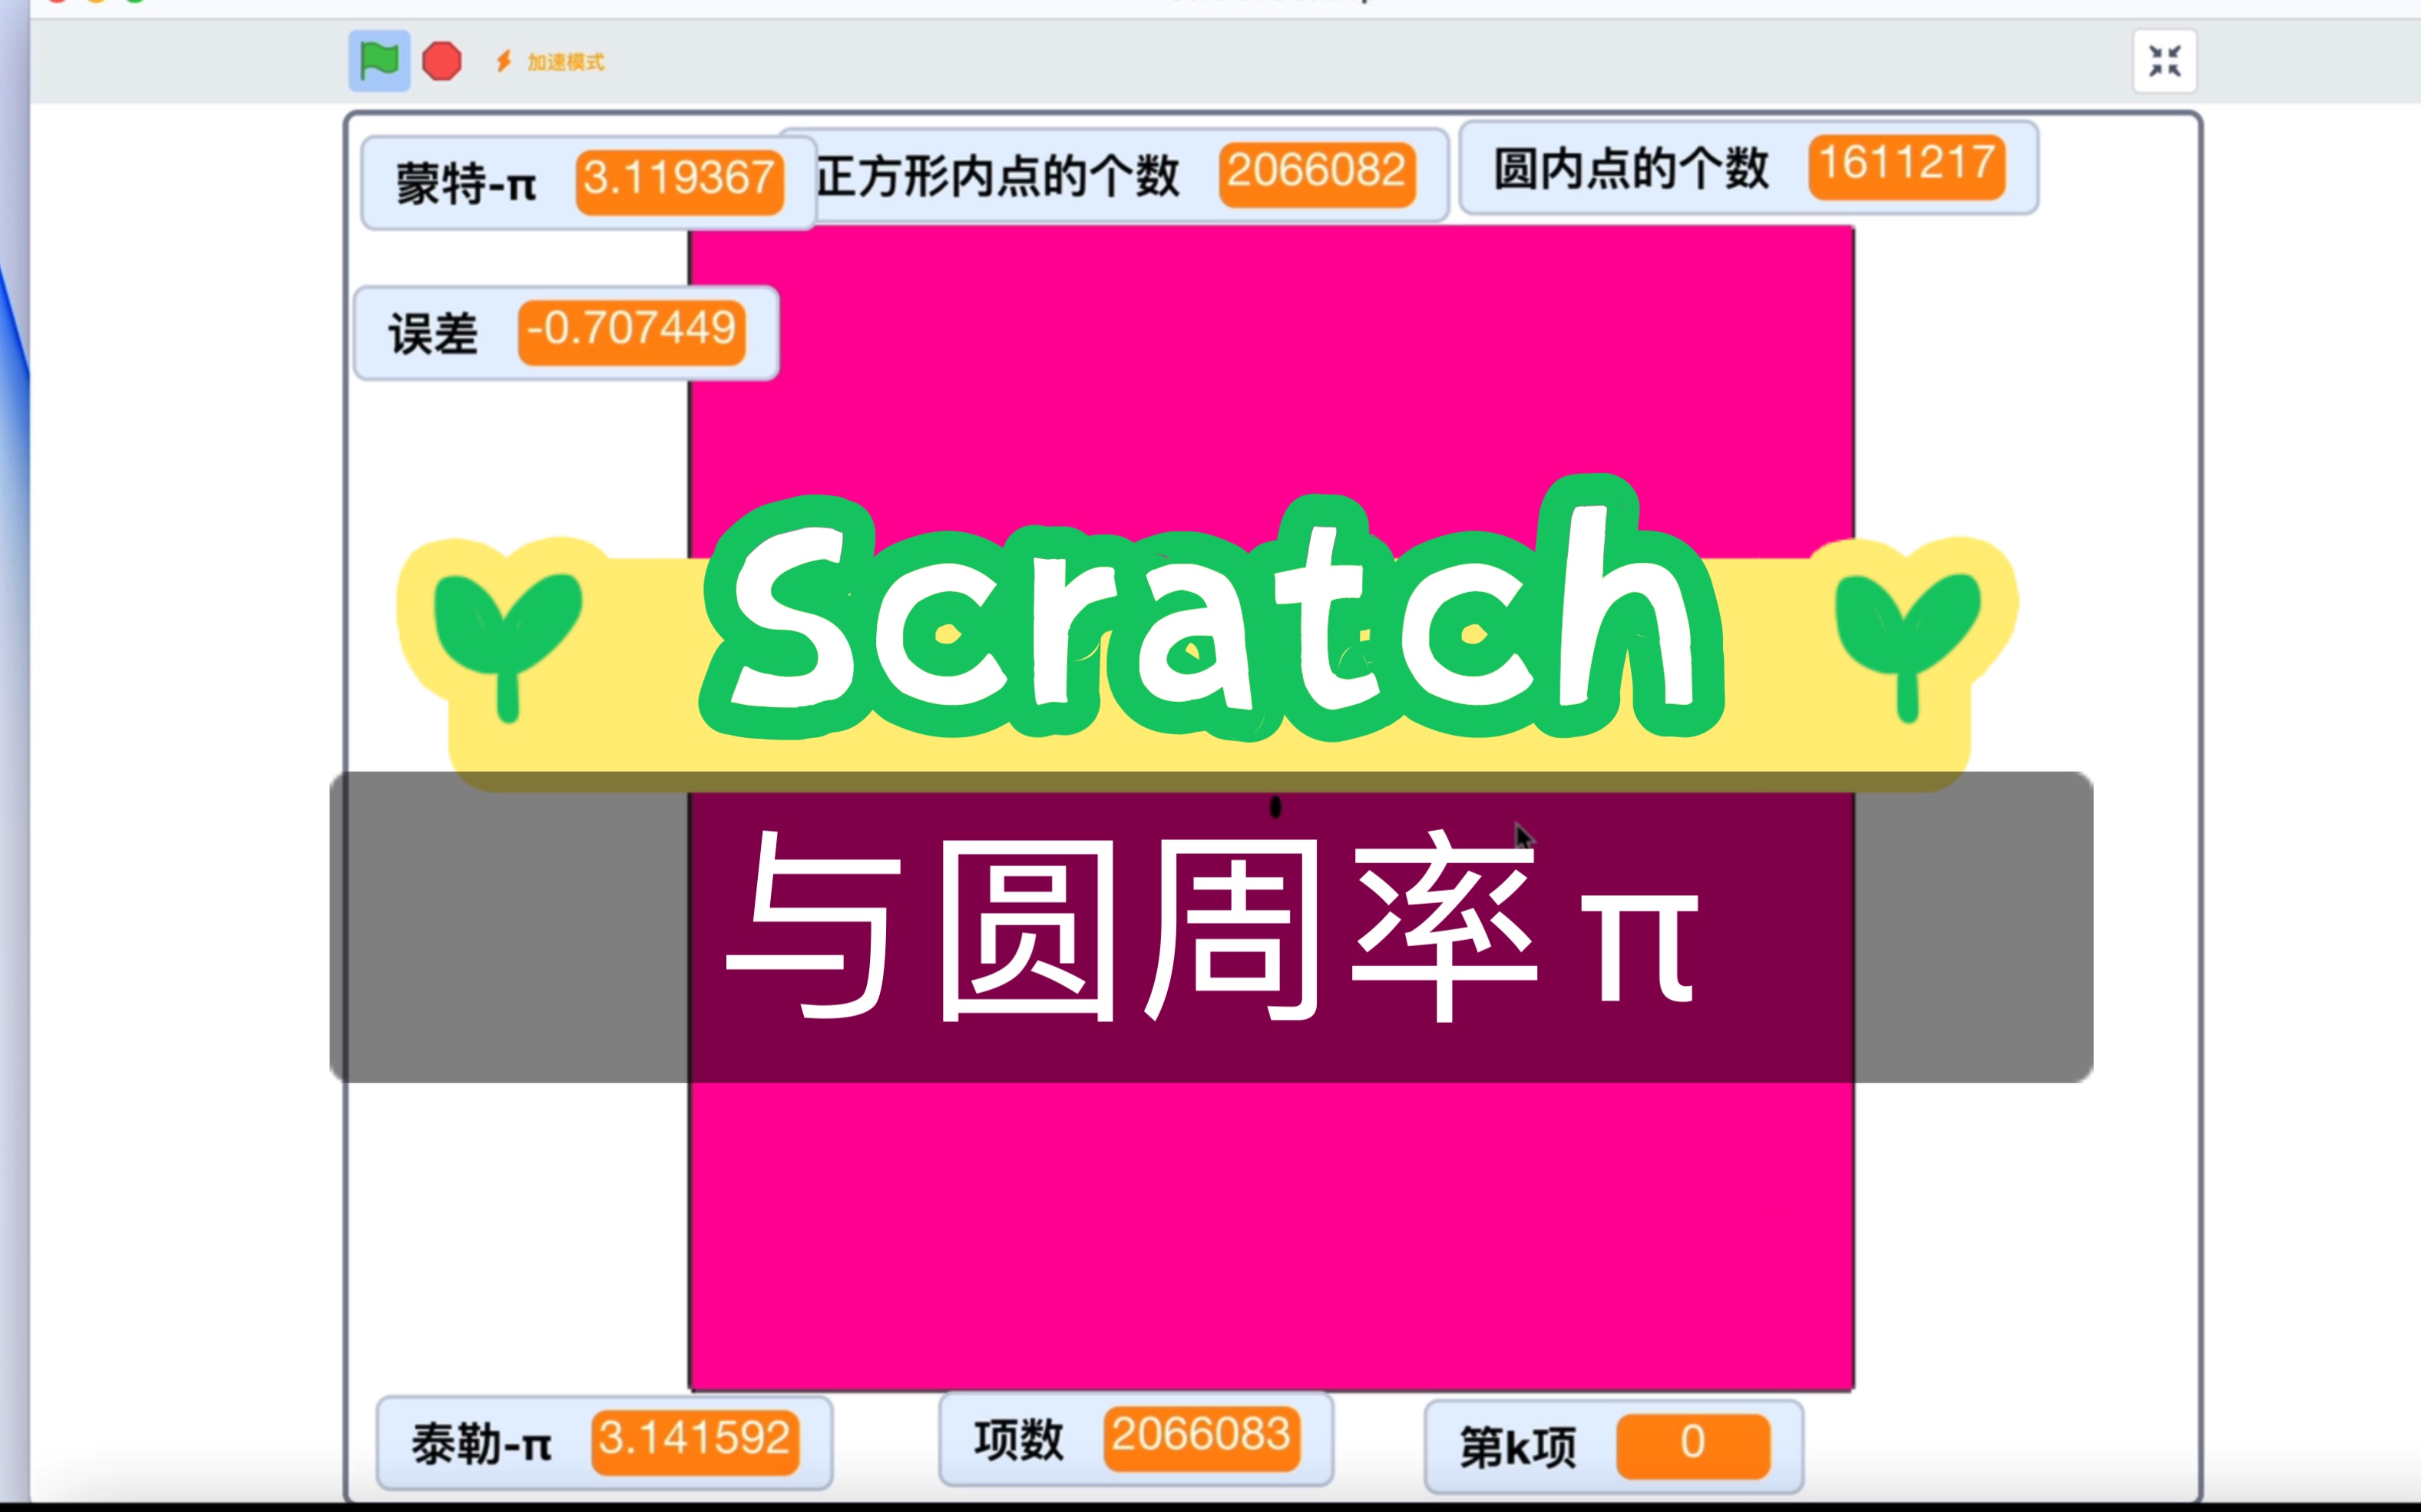
Task: Click the value -0.707449
Action: coord(632,332)
